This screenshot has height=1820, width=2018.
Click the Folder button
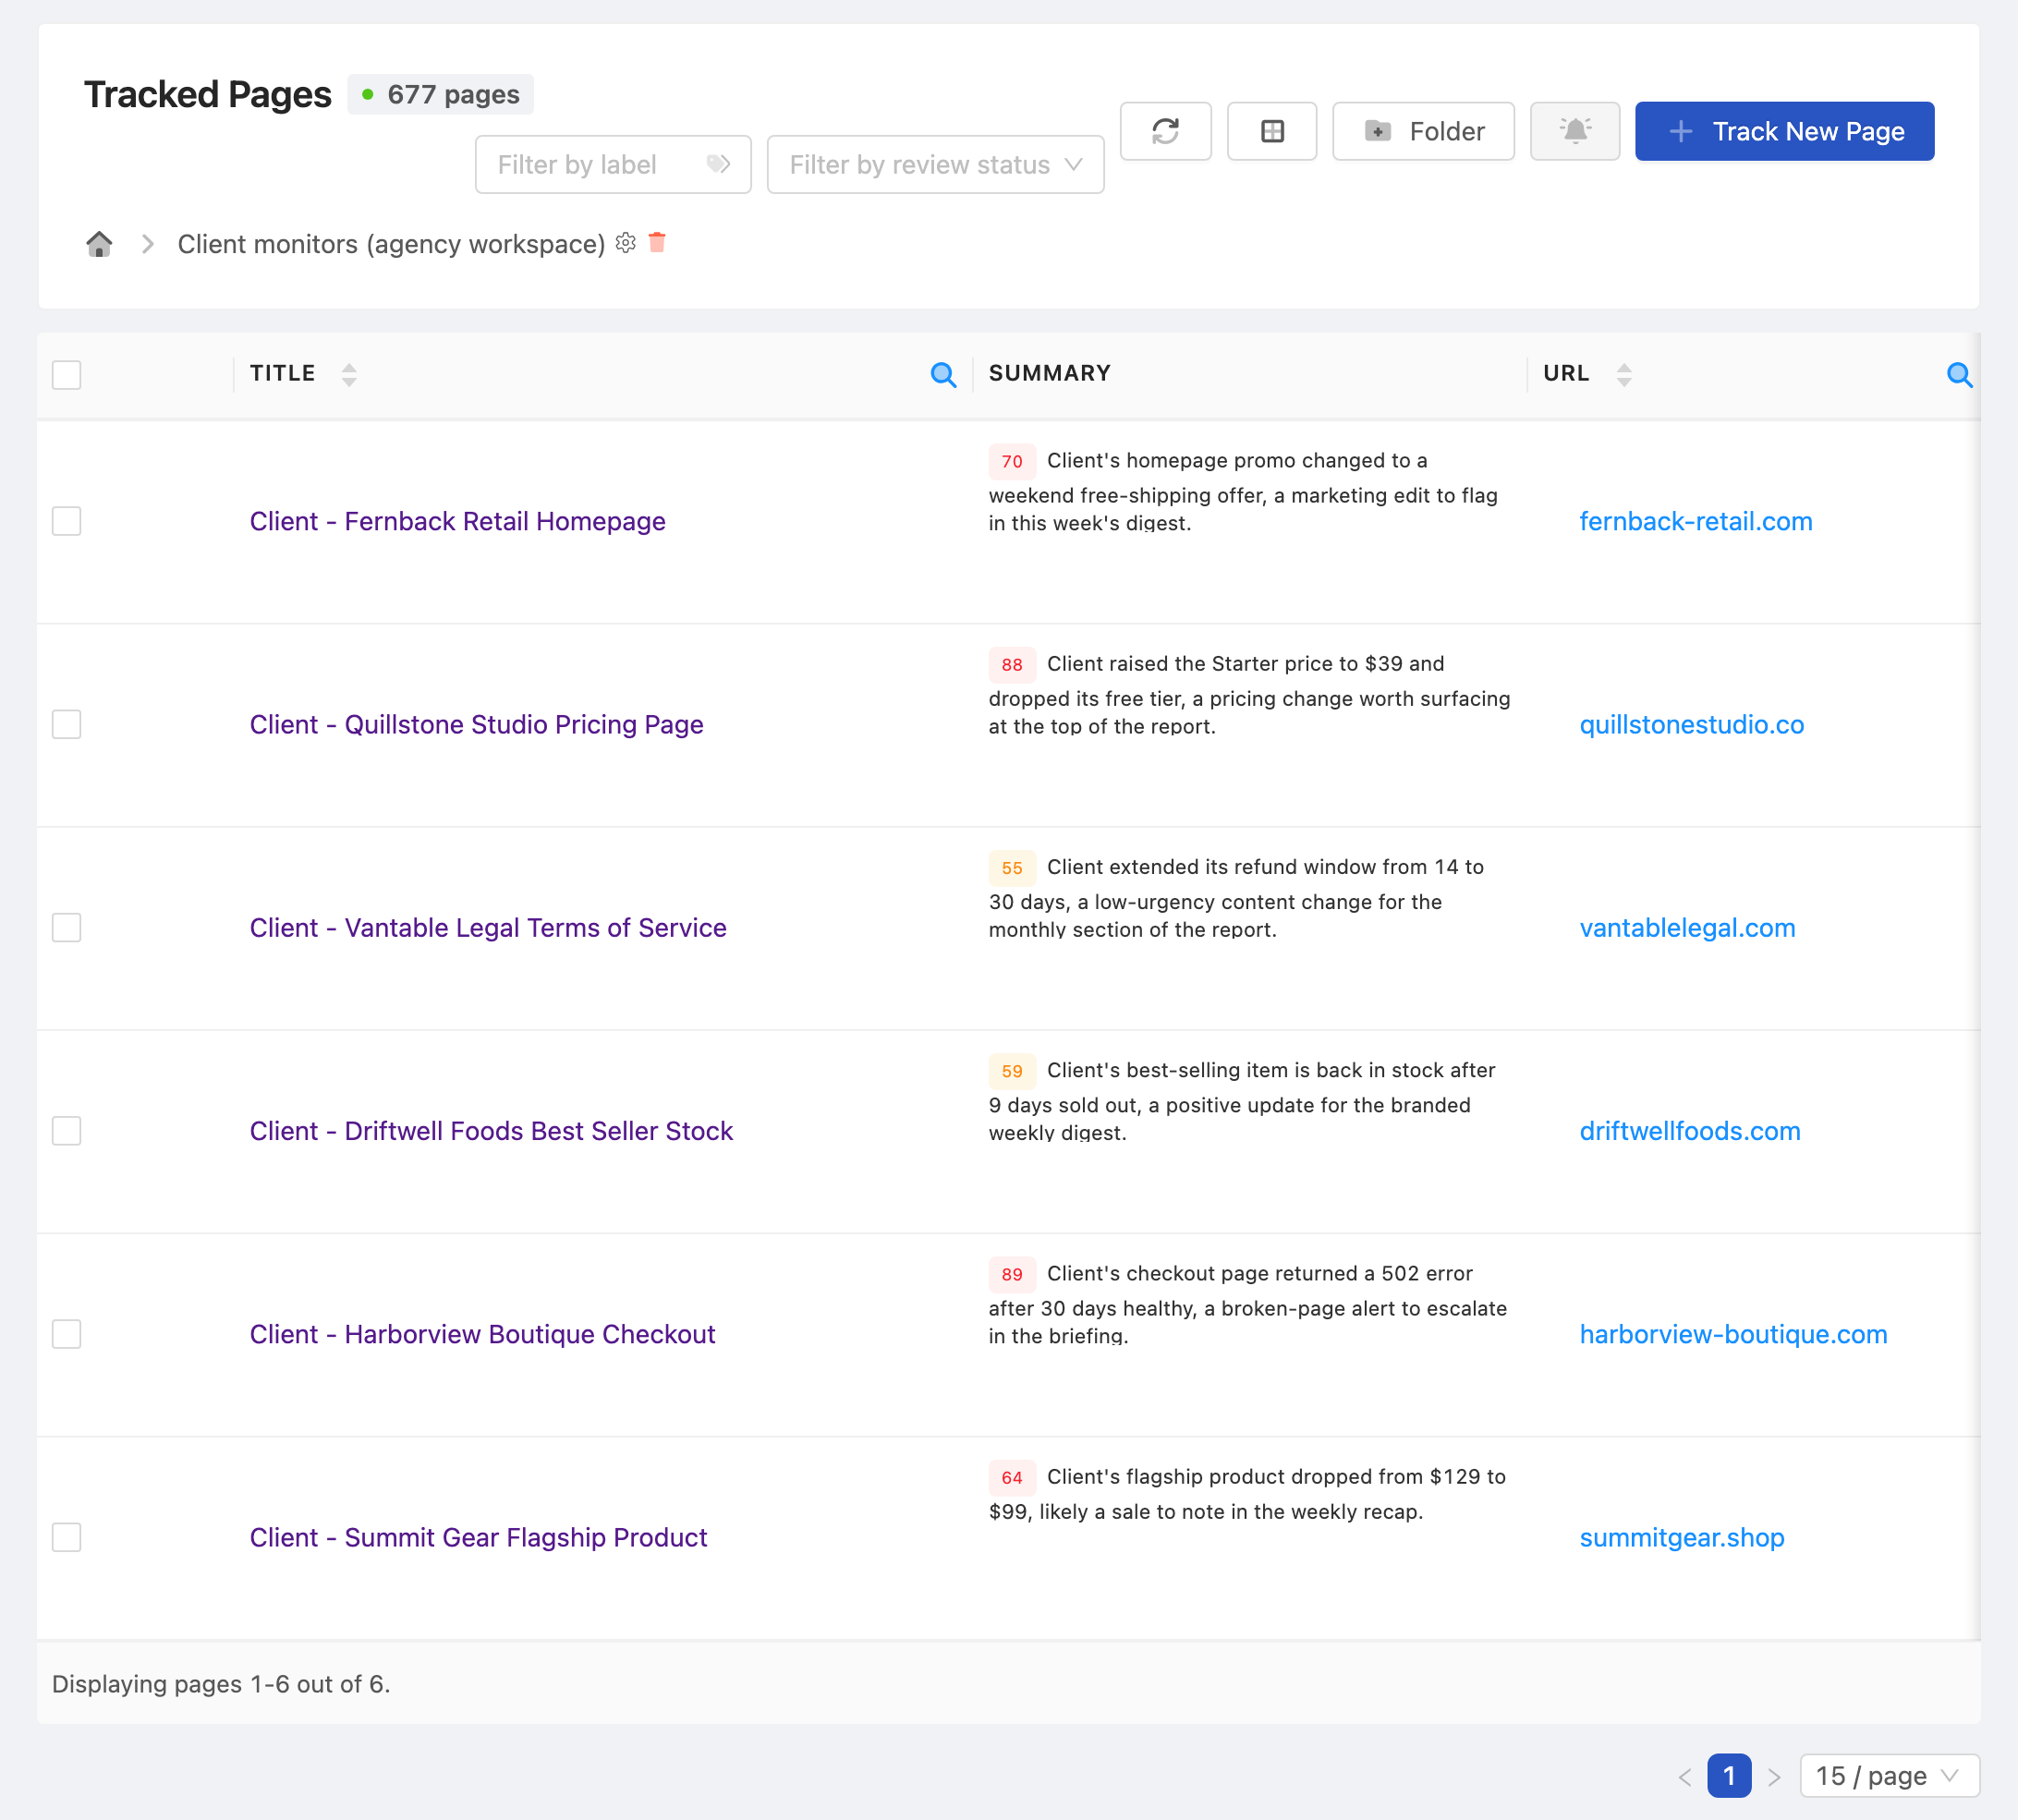(1422, 131)
